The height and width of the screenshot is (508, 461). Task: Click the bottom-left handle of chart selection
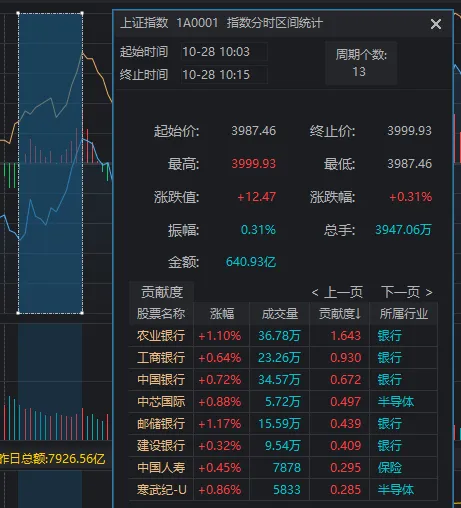pyautogui.click(x=18, y=313)
